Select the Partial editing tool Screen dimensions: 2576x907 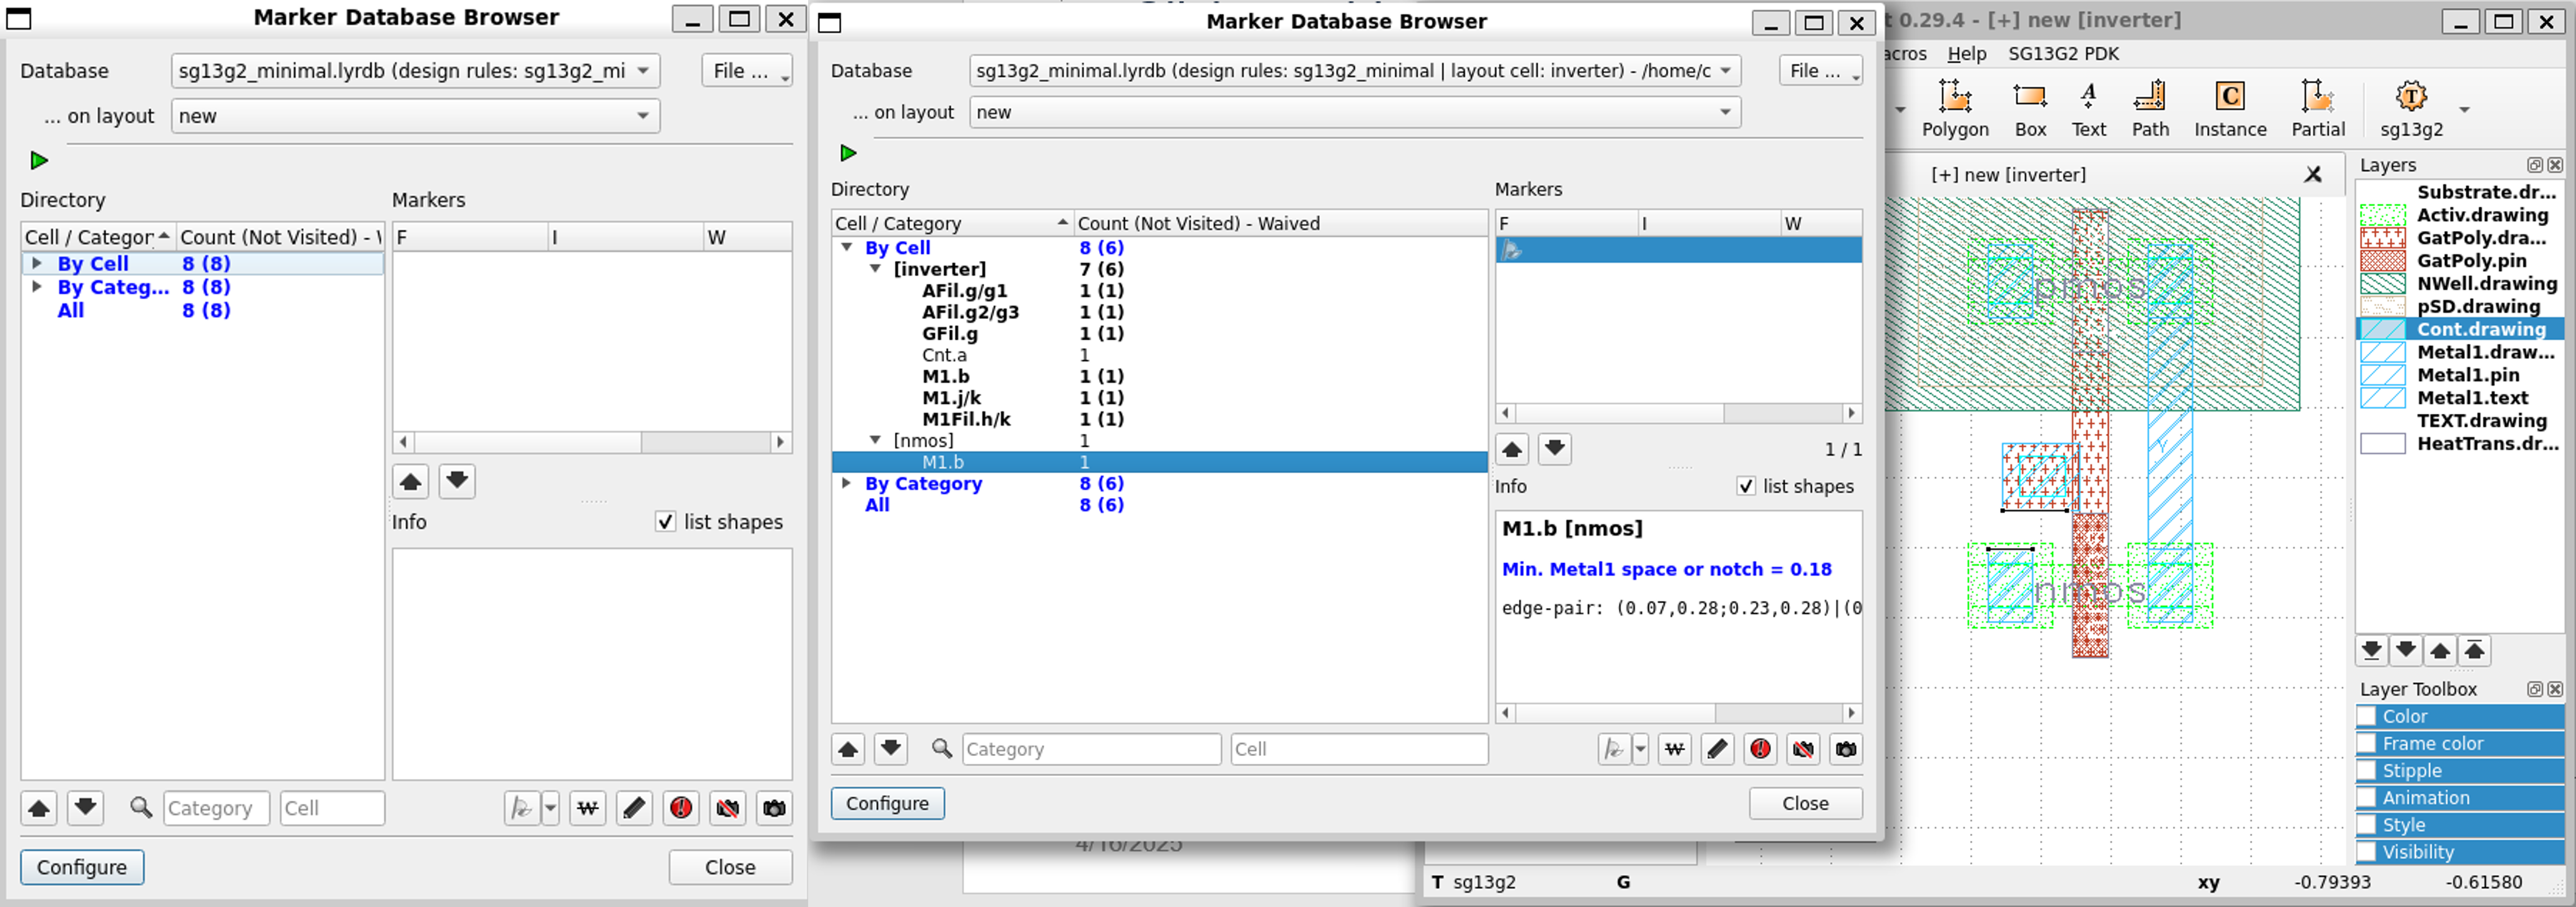click(2317, 108)
